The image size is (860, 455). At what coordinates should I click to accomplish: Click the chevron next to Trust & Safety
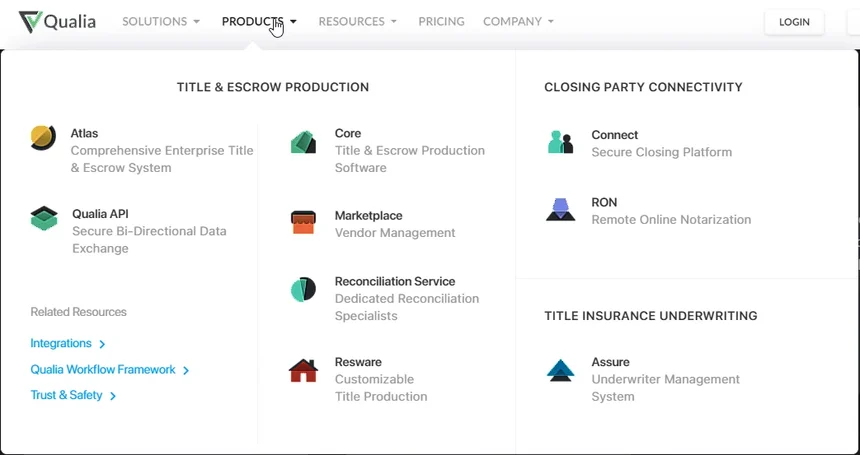point(113,396)
